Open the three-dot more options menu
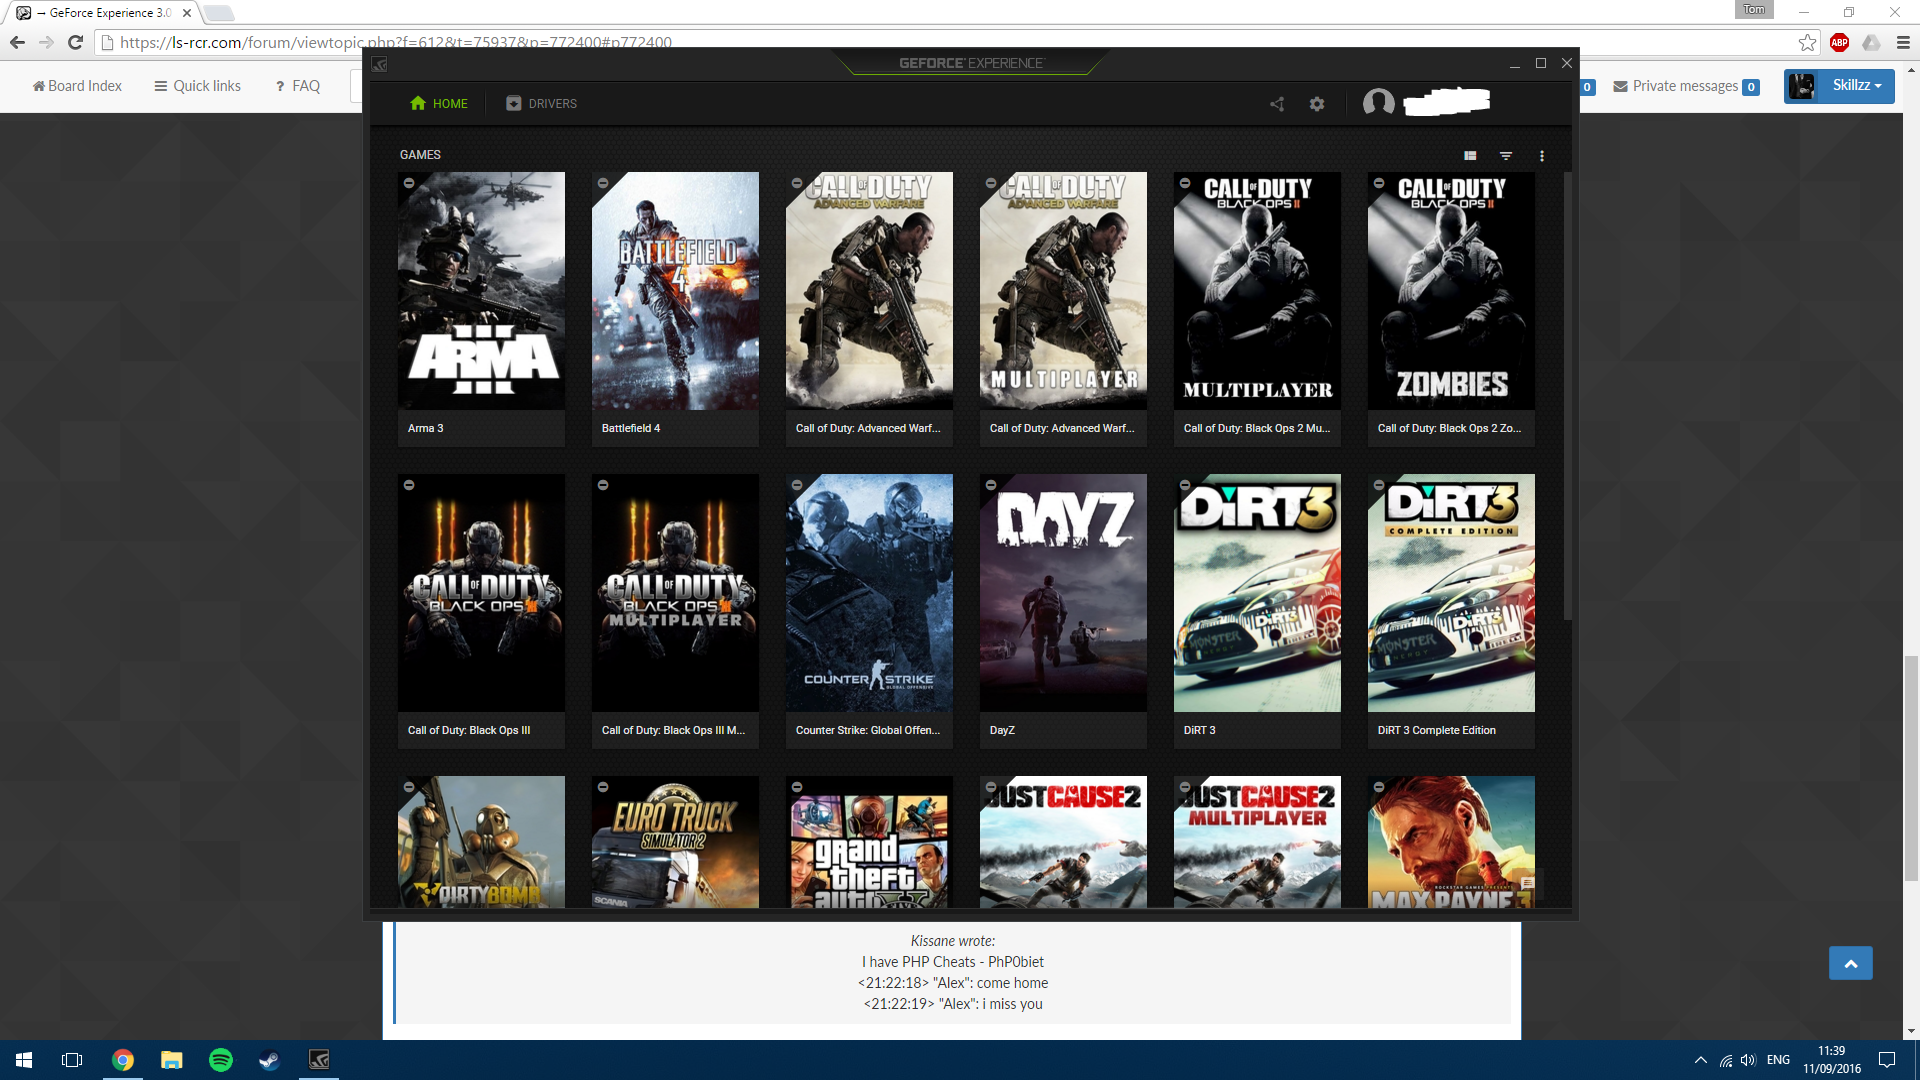Image resolution: width=1920 pixels, height=1080 pixels. pyautogui.click(x=1542, y=156)
